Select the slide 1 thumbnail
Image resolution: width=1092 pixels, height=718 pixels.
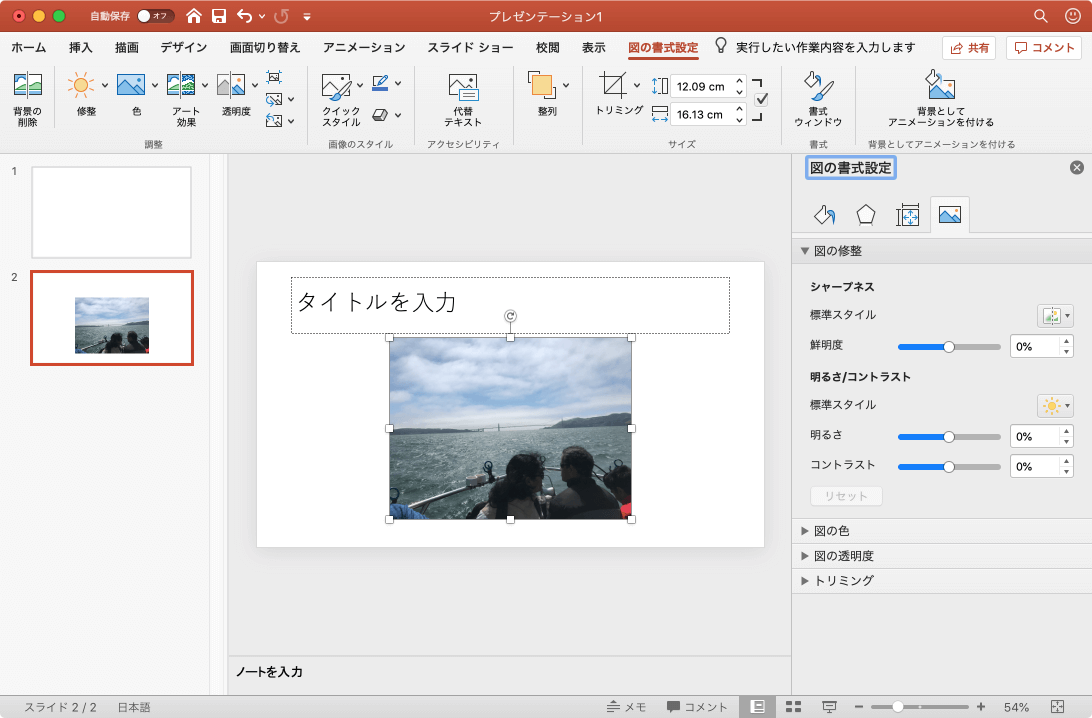point(111,212)
